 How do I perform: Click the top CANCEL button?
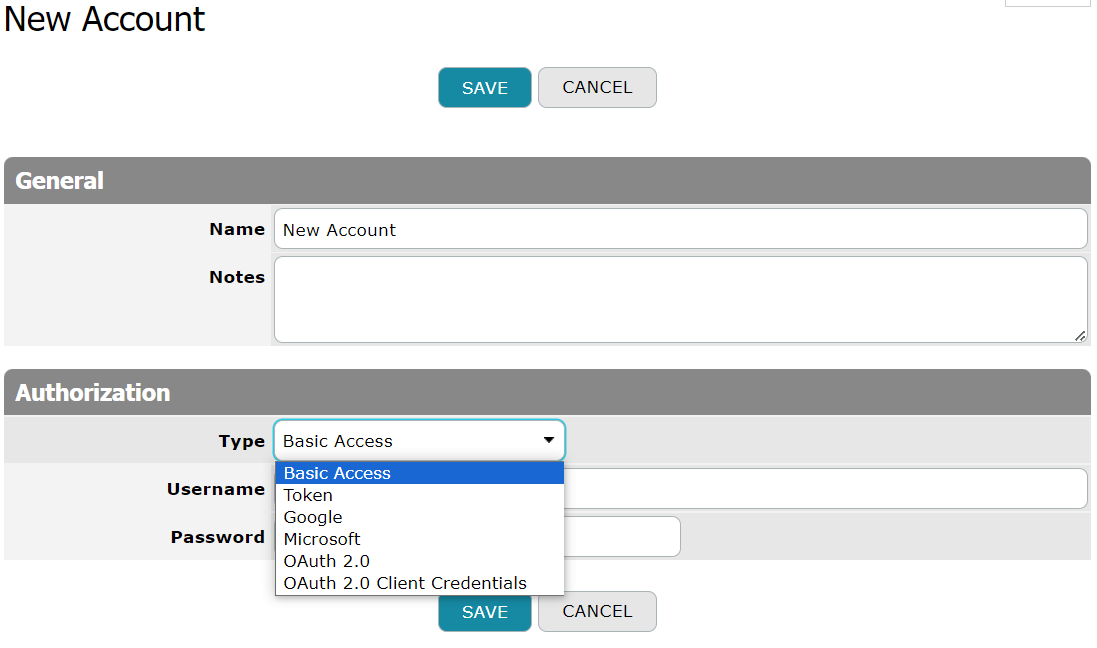597,88
